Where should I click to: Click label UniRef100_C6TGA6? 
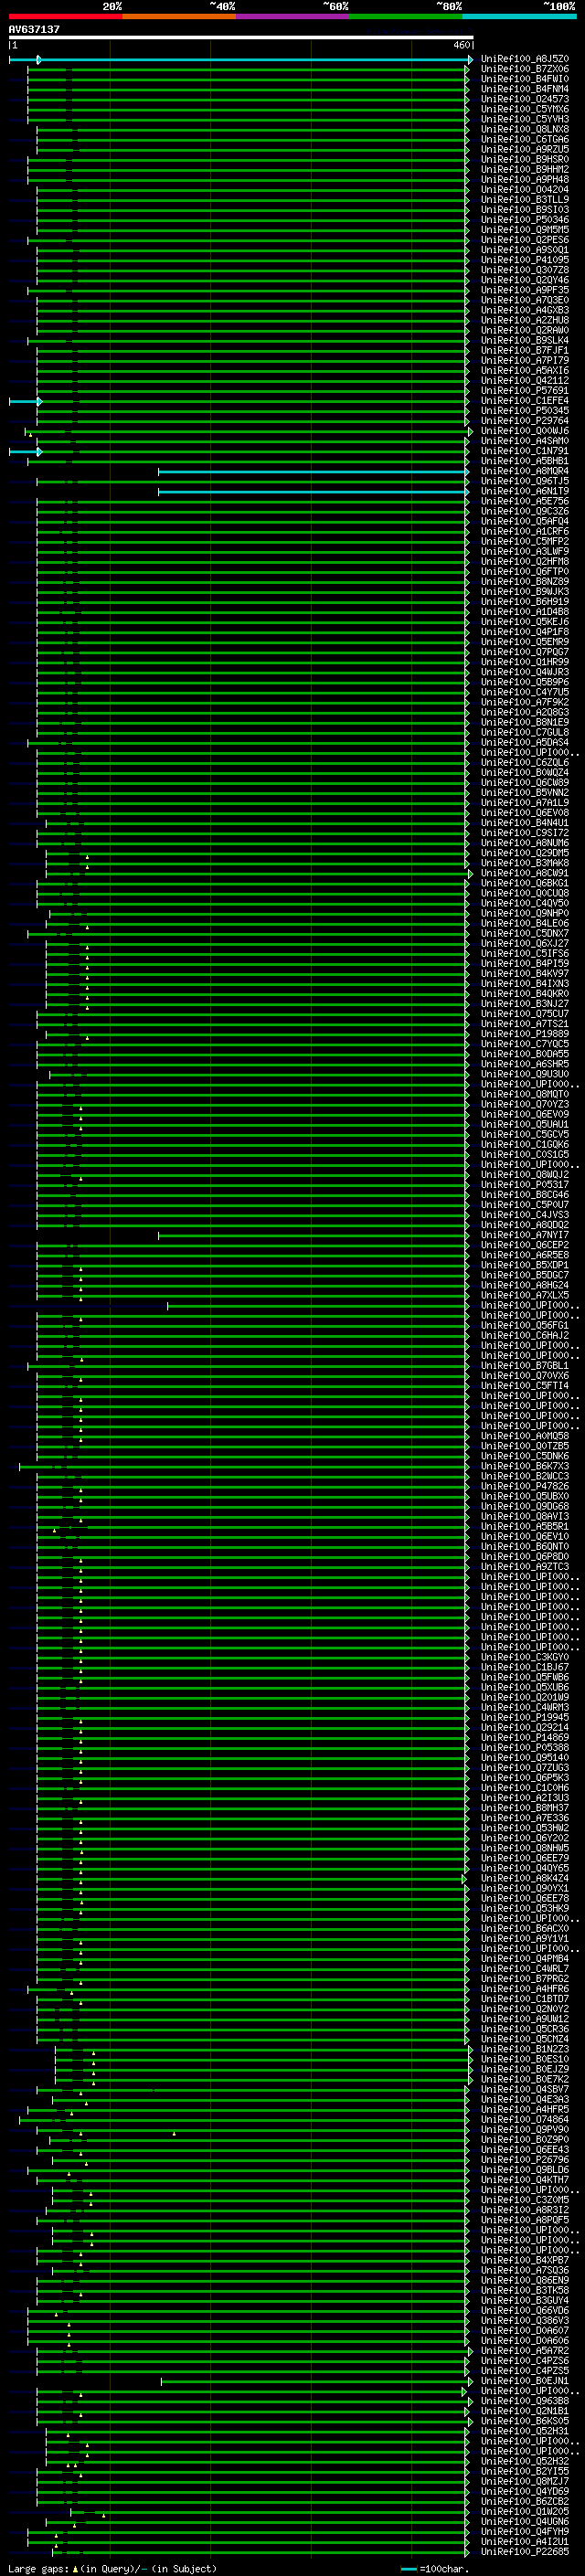pos(525,139)
